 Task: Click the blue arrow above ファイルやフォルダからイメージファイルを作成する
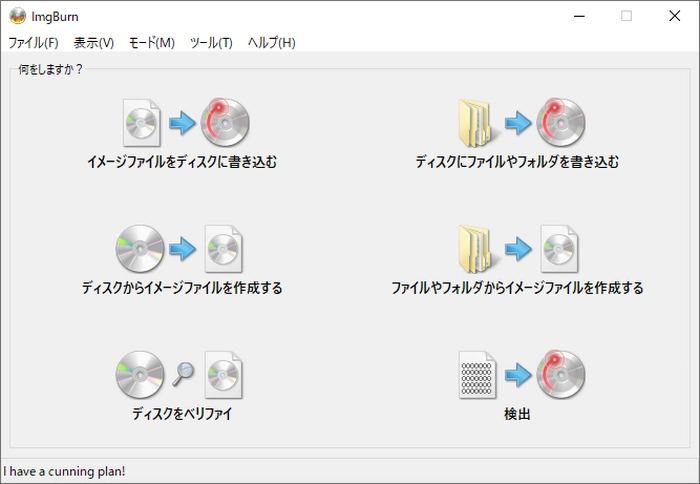pyautogui.click(x=518, y=249)
